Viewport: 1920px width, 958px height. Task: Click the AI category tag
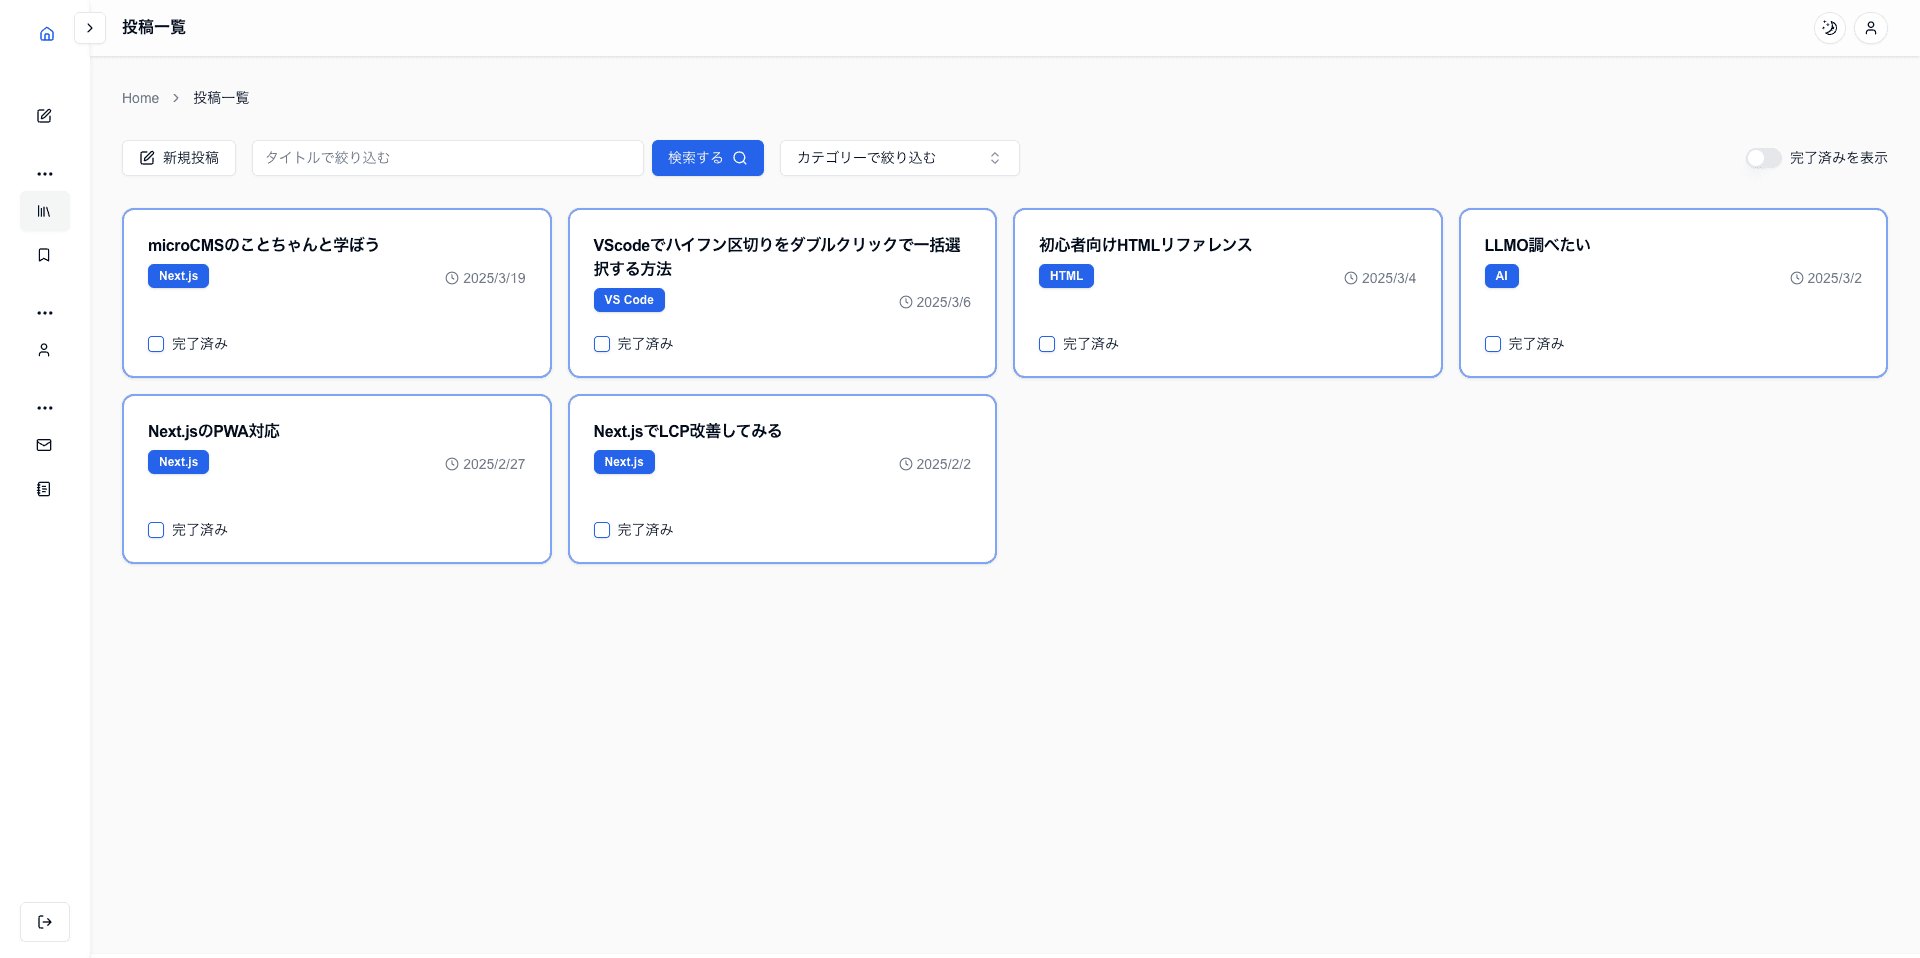click(x=1501, y=276)
